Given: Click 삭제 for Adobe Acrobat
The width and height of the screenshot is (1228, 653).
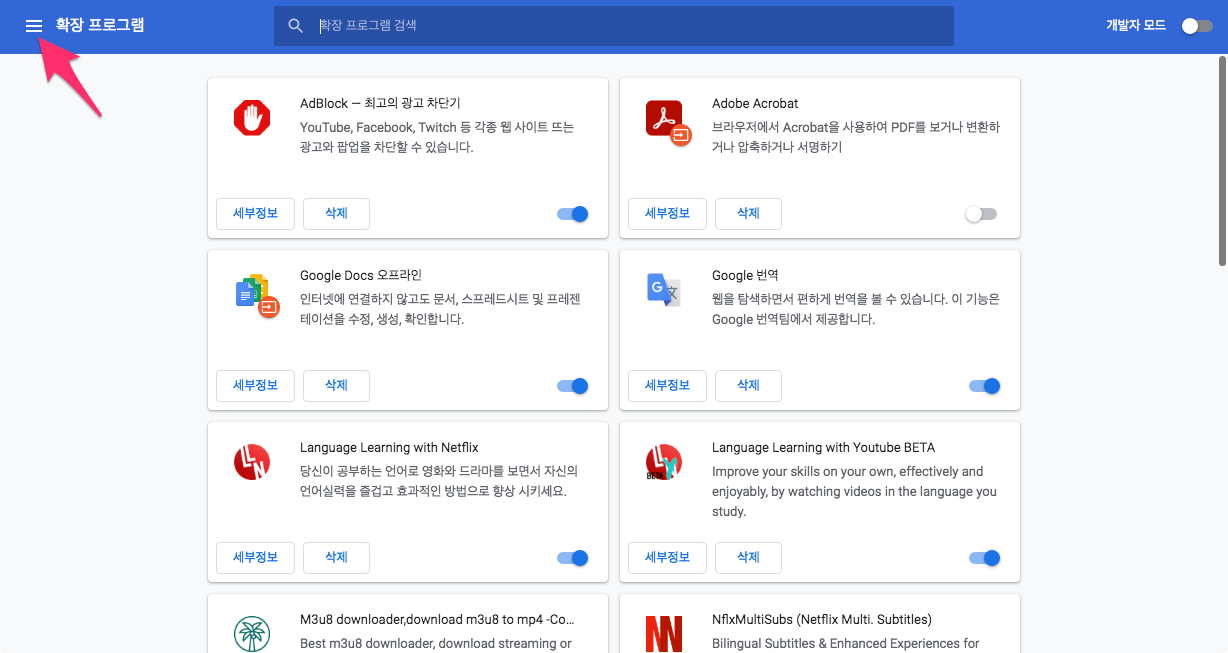Looking at the screenshot, I should tap(748, 214).
